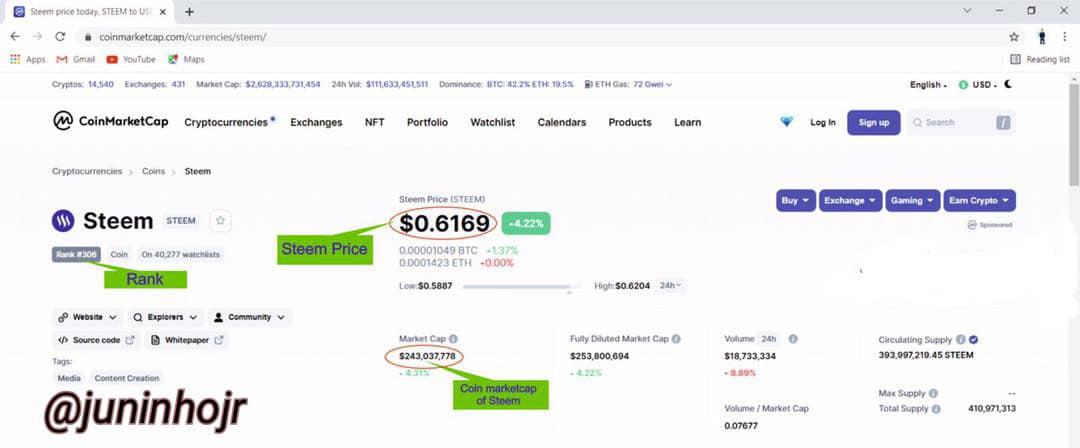
Task: Click verified badge beside Circulating Supply
Action: click(974, 340)
